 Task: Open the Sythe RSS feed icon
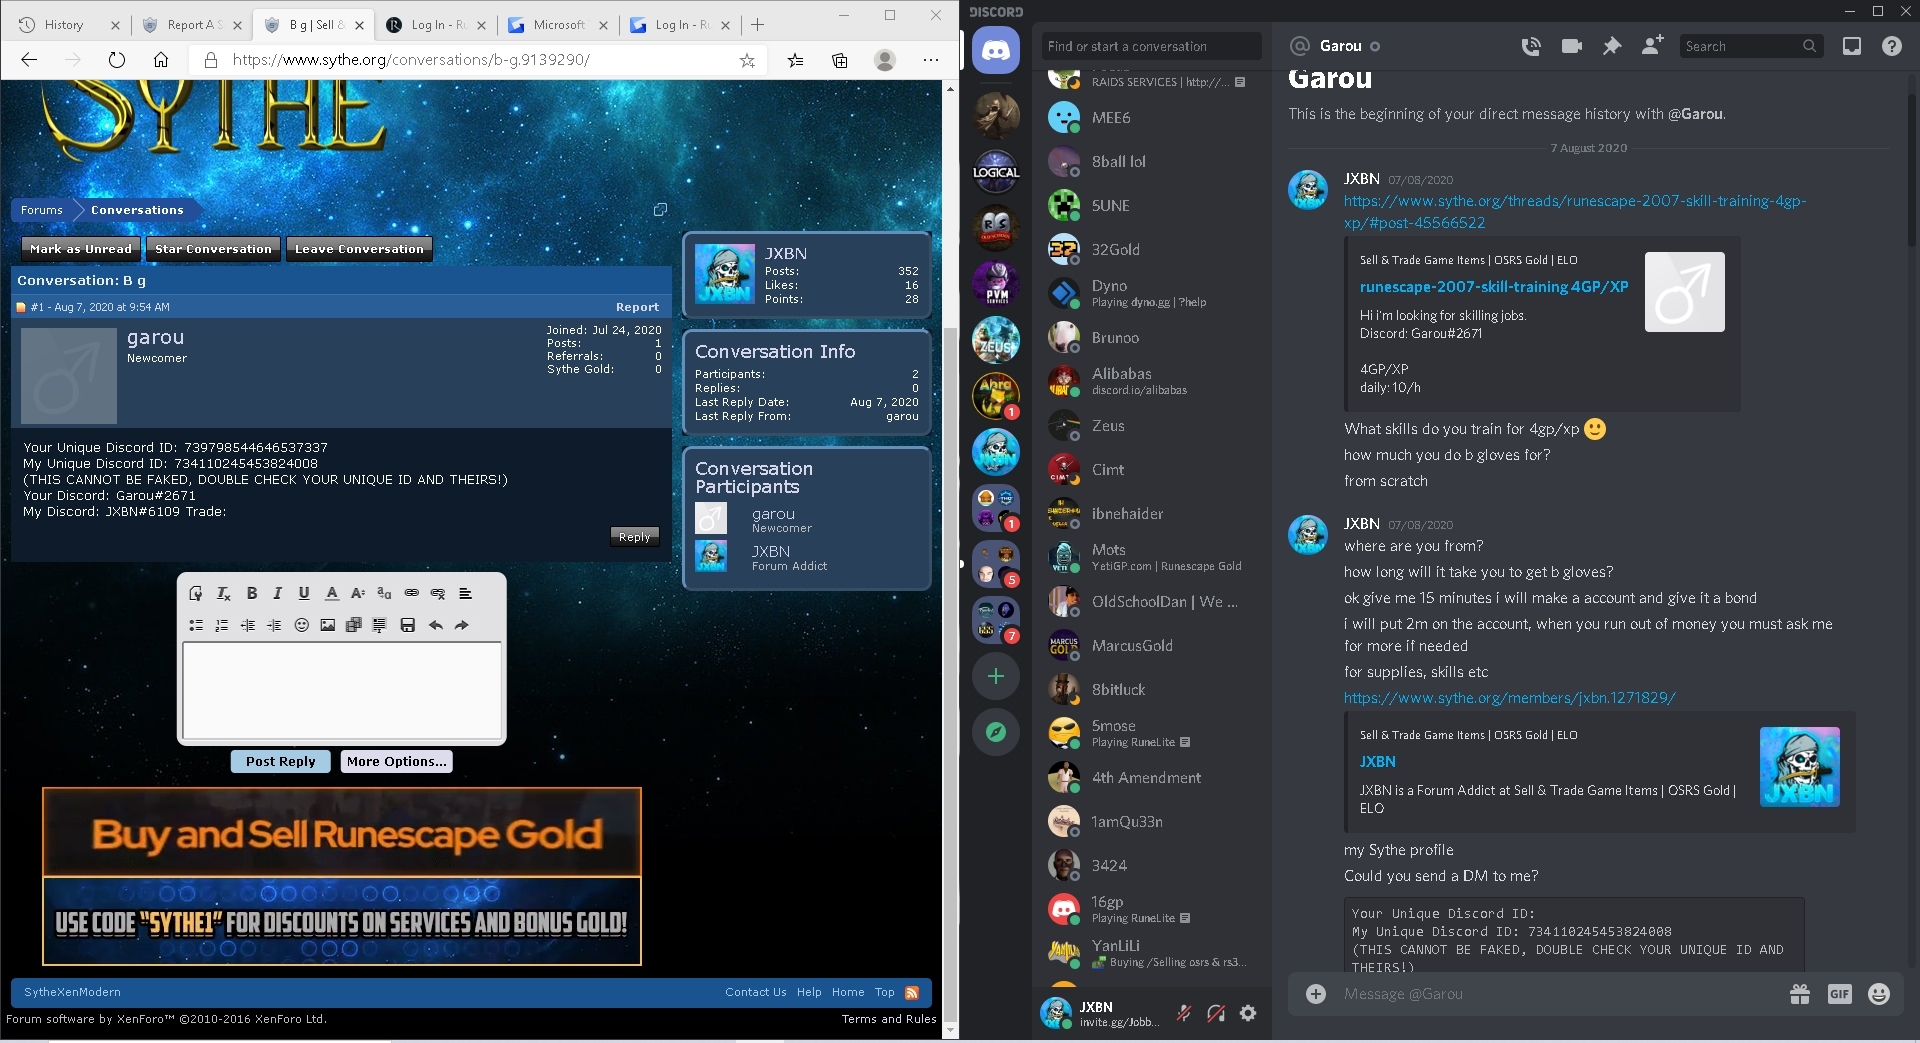[x=912, y=992]
